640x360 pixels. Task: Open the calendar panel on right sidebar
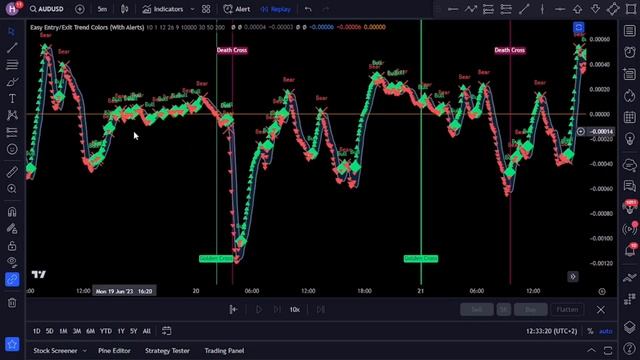(x=629, y=117)
